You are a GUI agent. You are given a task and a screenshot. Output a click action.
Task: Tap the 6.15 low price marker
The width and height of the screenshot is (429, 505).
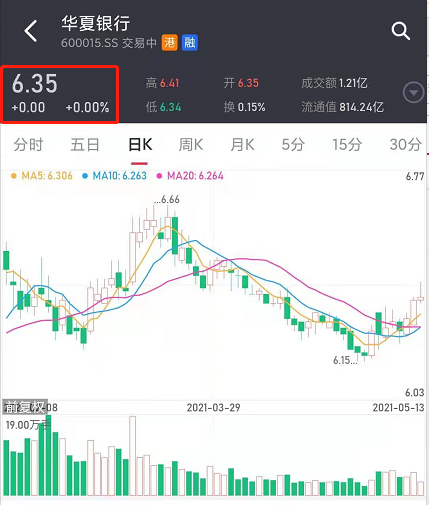coord(345,360)
